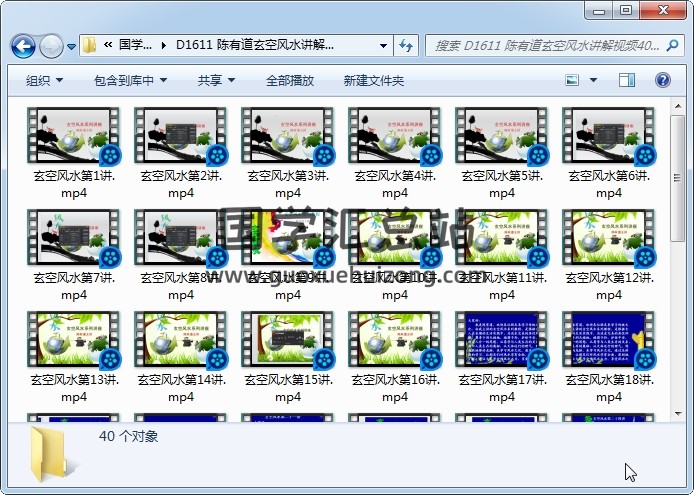Open the view options dropdown arrow
The image size is (694, 495).
(593, 81)
